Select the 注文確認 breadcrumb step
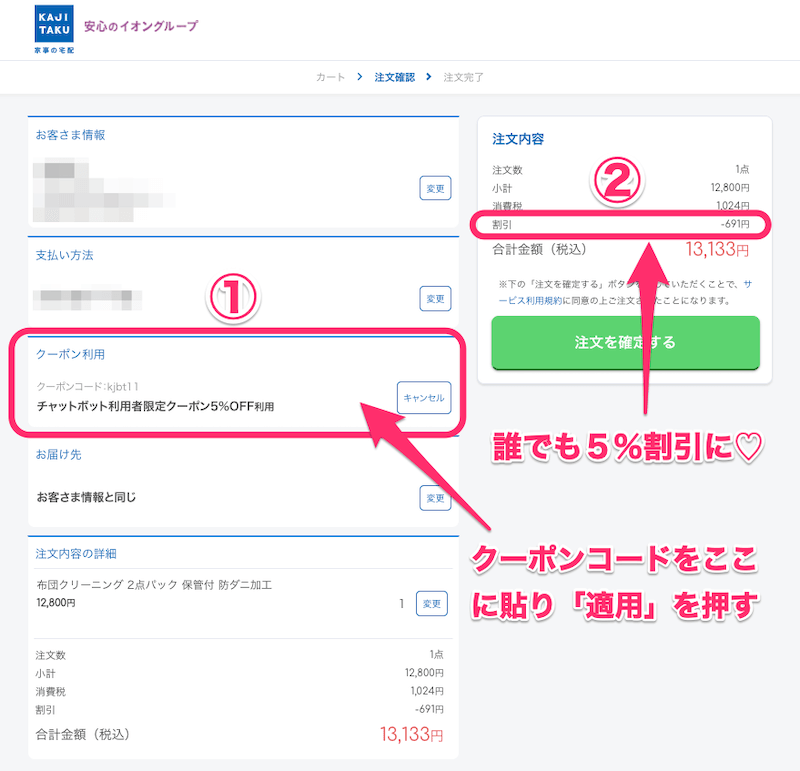 [394, 77]
